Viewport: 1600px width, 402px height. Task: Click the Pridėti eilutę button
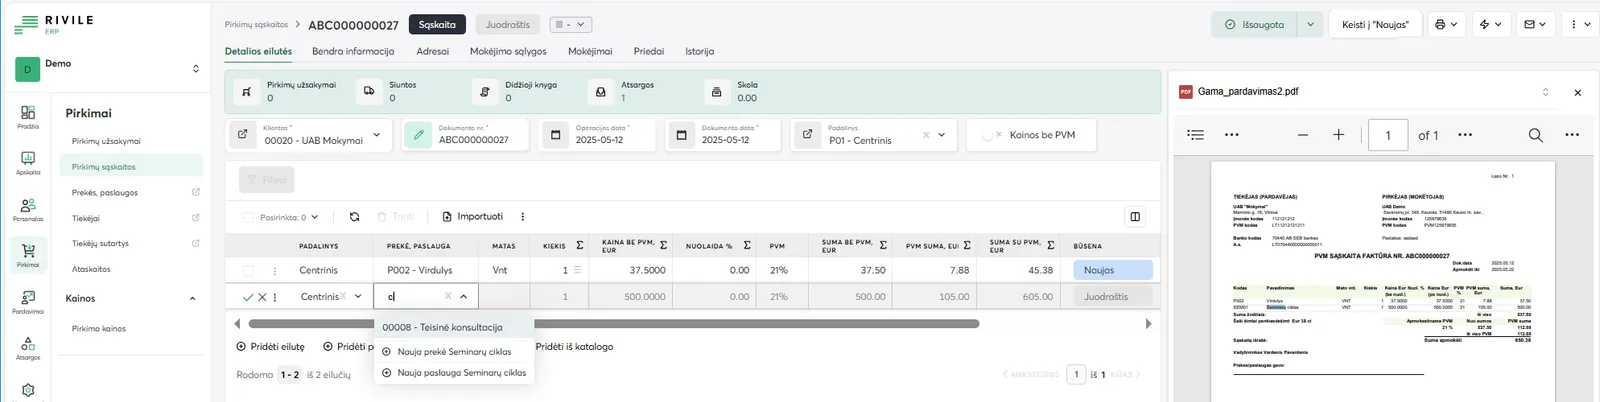tap(271, 347)
